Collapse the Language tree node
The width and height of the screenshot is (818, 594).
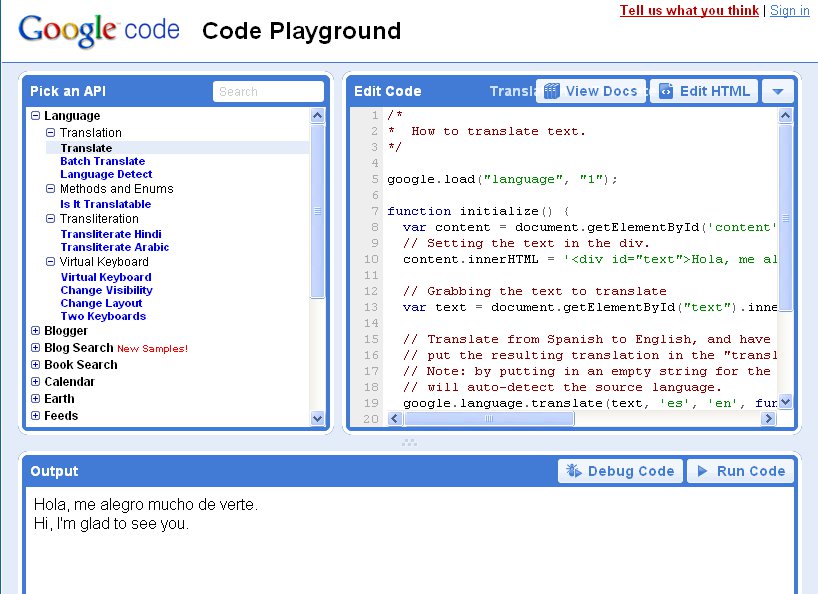click(x=35, y=115)
